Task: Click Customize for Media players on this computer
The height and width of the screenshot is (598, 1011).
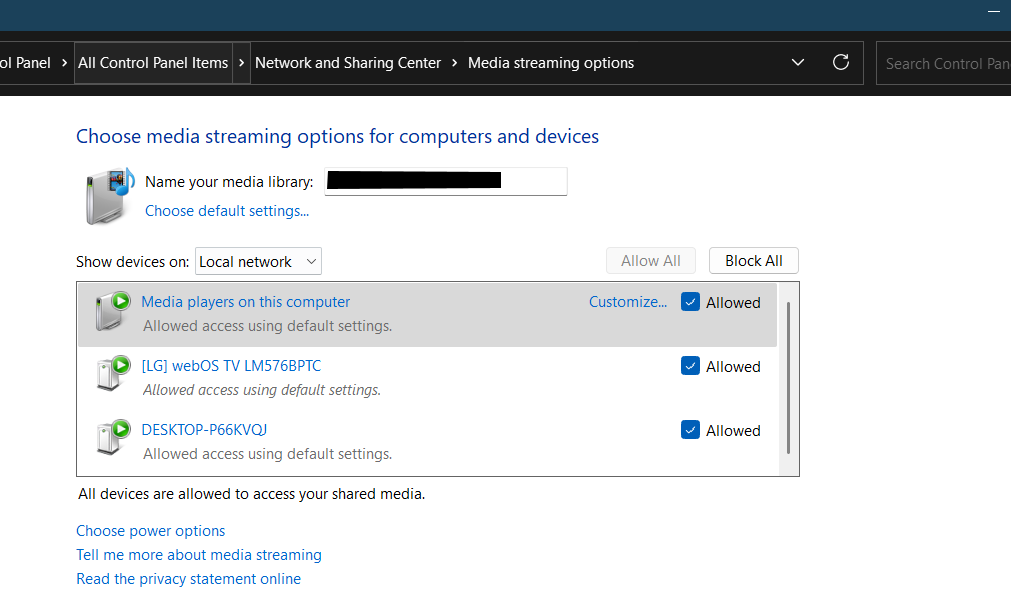Action: pyautogui.click(x=628, y=302)
